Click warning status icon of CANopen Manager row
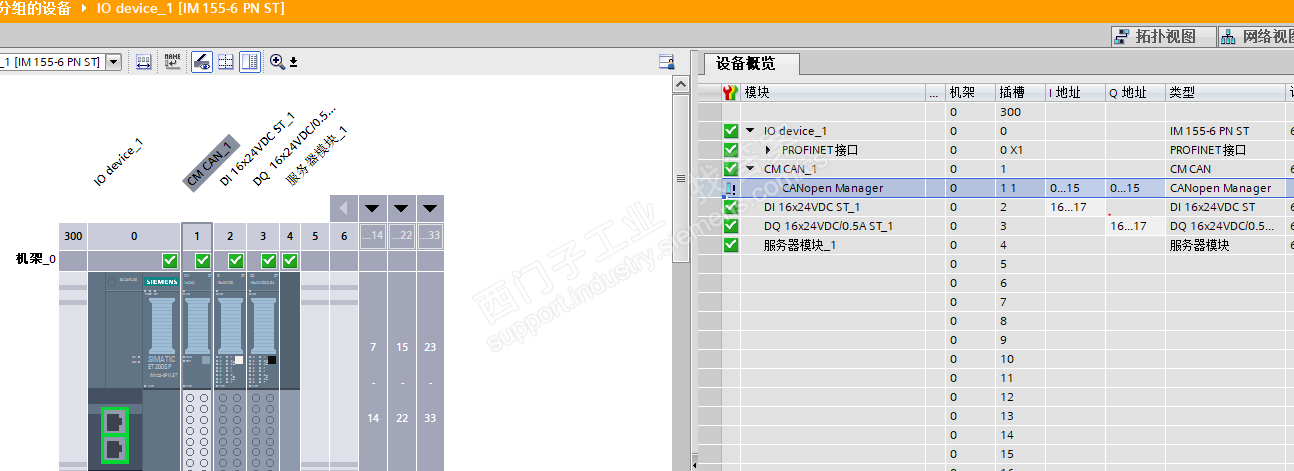Image resolution: width=1294 pixels, height=471 pixels. tap(730, 188)
